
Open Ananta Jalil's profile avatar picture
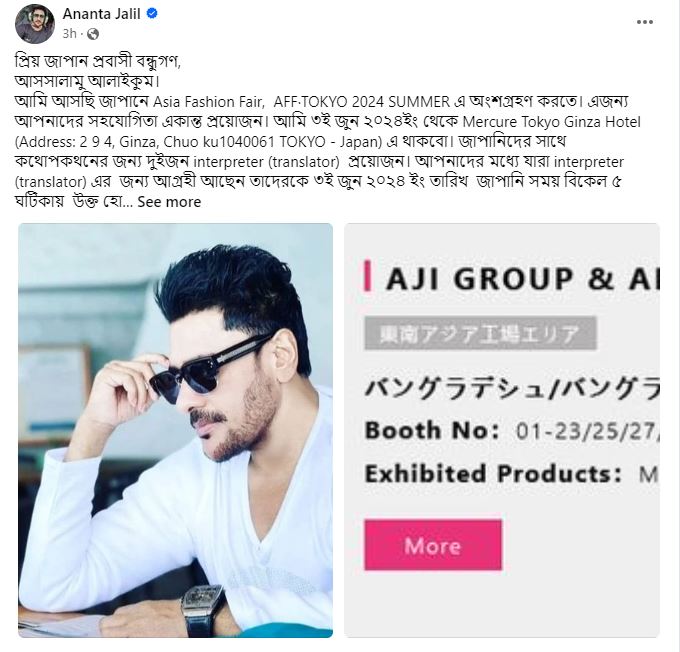click(x=35, y=23)
